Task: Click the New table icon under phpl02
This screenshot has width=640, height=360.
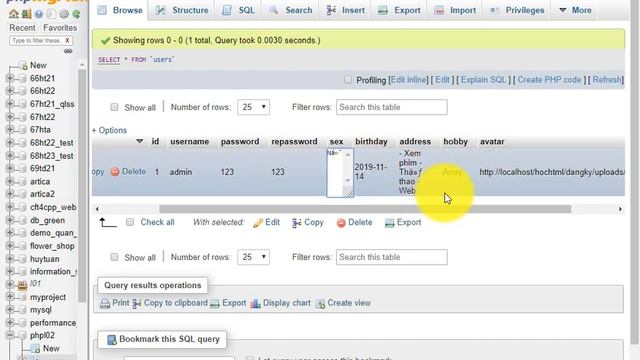Action: 35,348
